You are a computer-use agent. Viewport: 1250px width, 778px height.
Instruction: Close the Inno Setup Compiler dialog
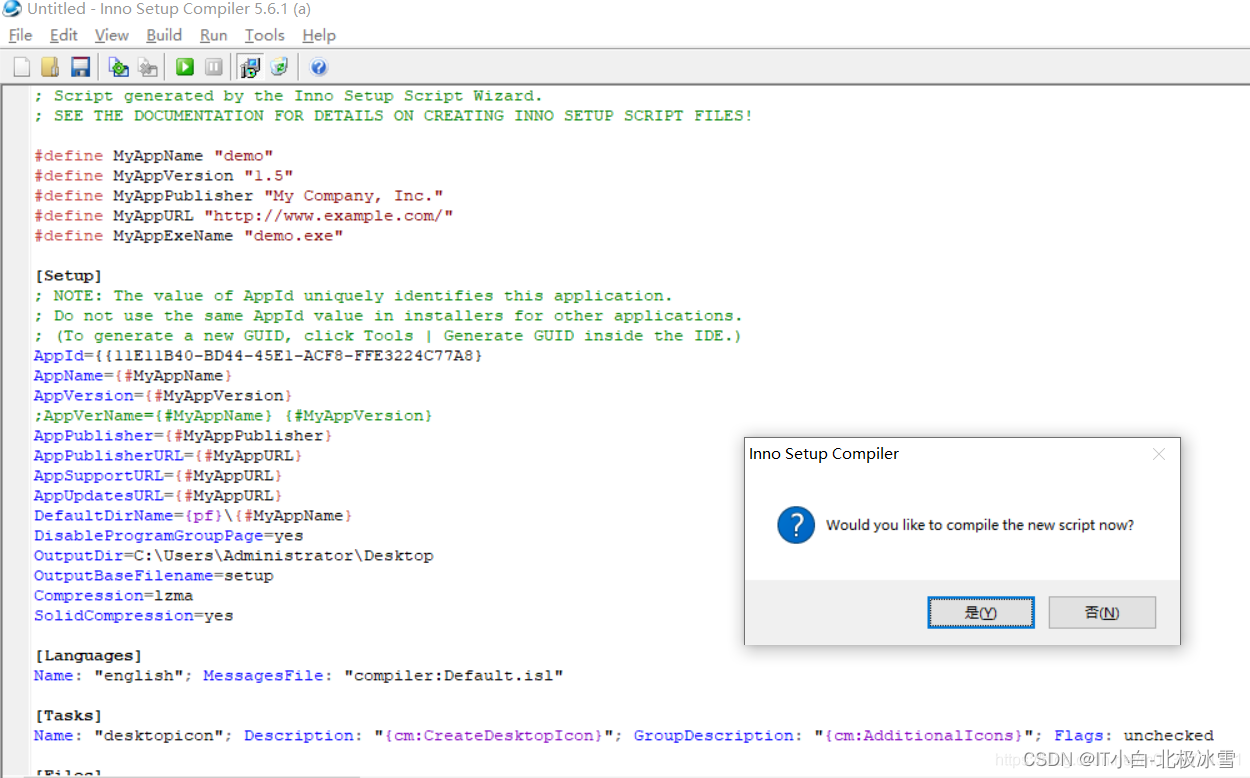(x=1159, y=454)
